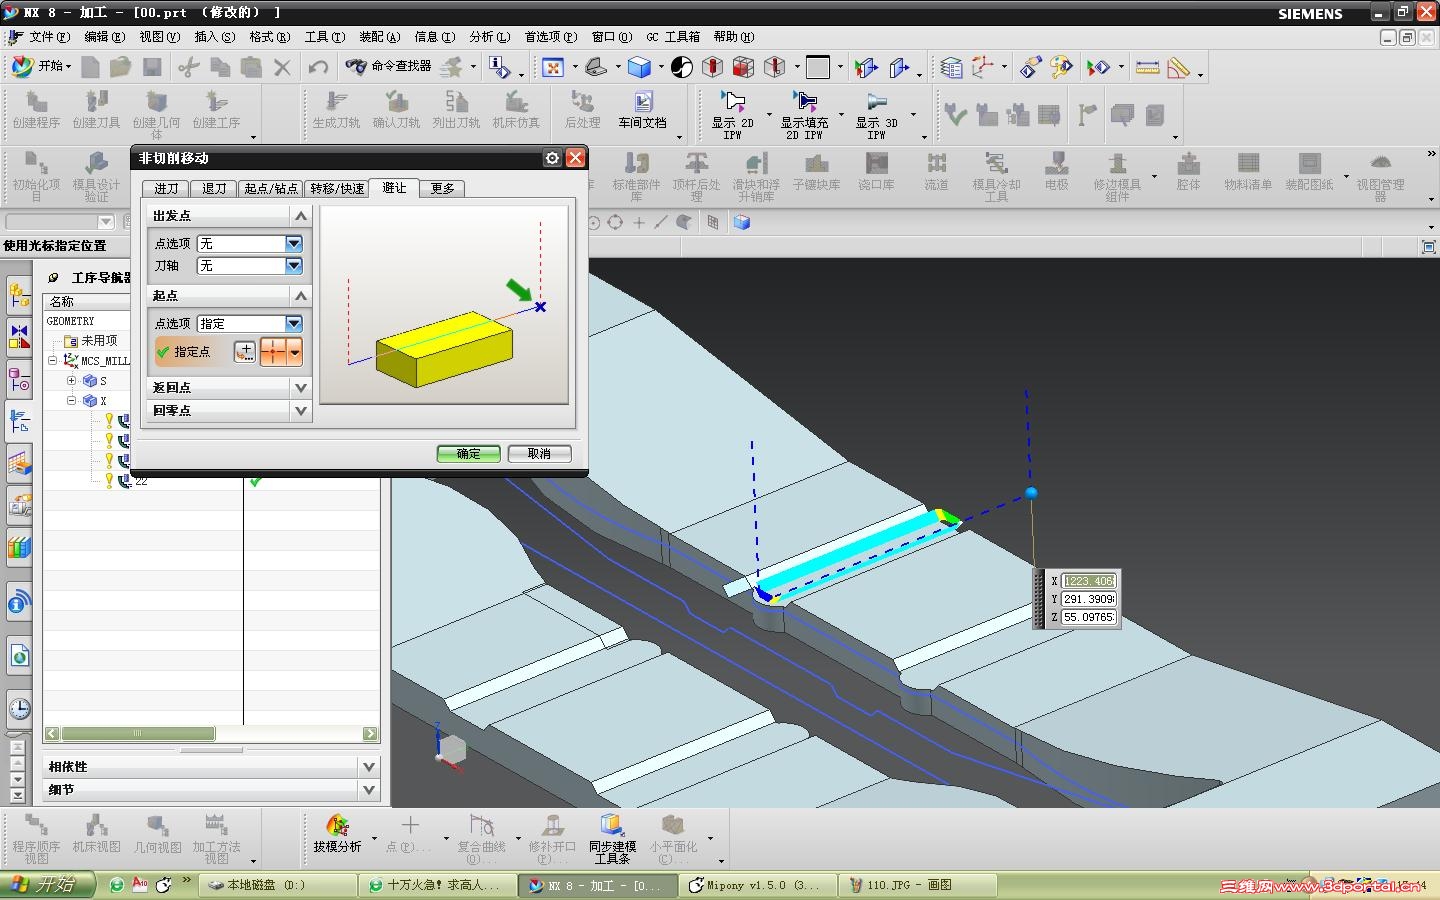Open dialog settings gear in 非切削移动
The width and height of the screenshot is (1440, 900).
[x=552, y=158]
